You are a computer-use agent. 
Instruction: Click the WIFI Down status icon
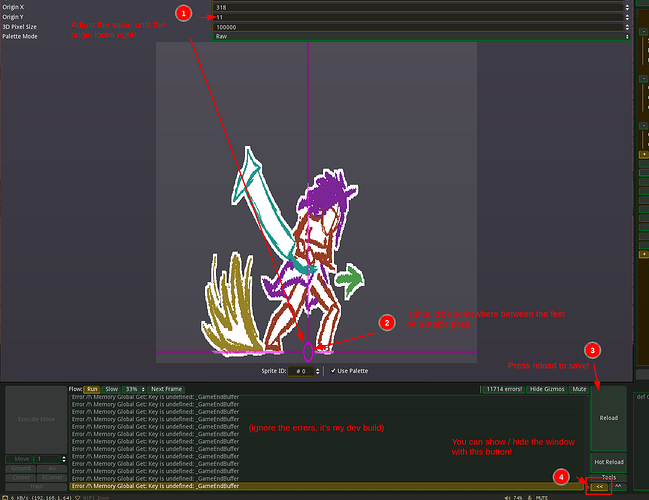tap(77, 498)
